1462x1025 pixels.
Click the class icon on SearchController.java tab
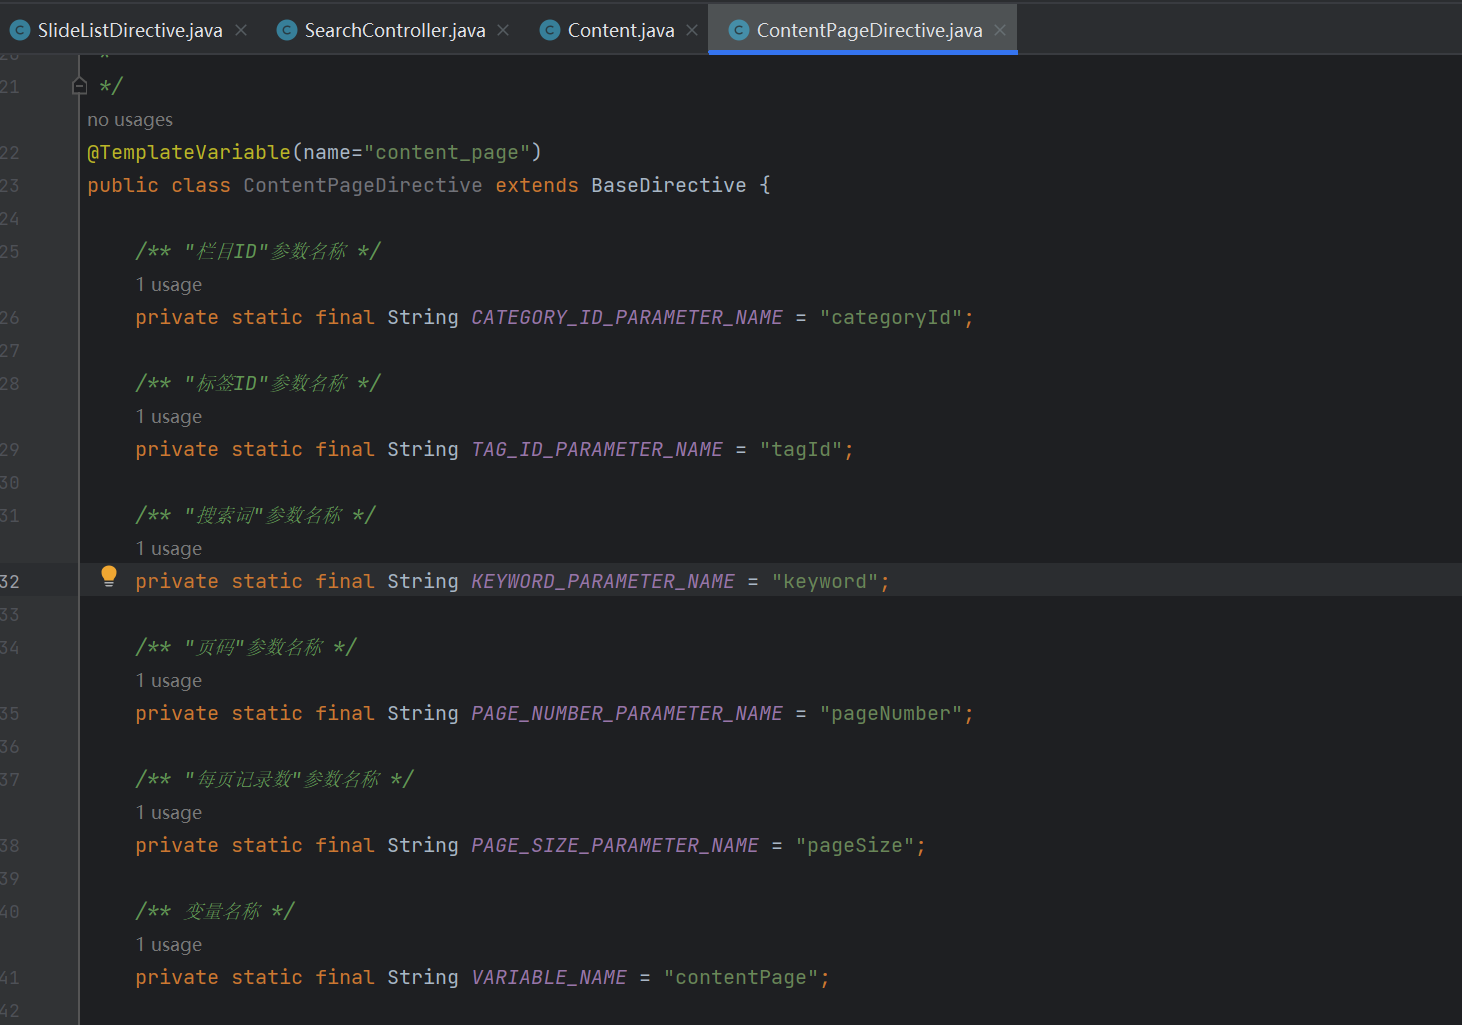pyautogui.click(x=287, y=30)
